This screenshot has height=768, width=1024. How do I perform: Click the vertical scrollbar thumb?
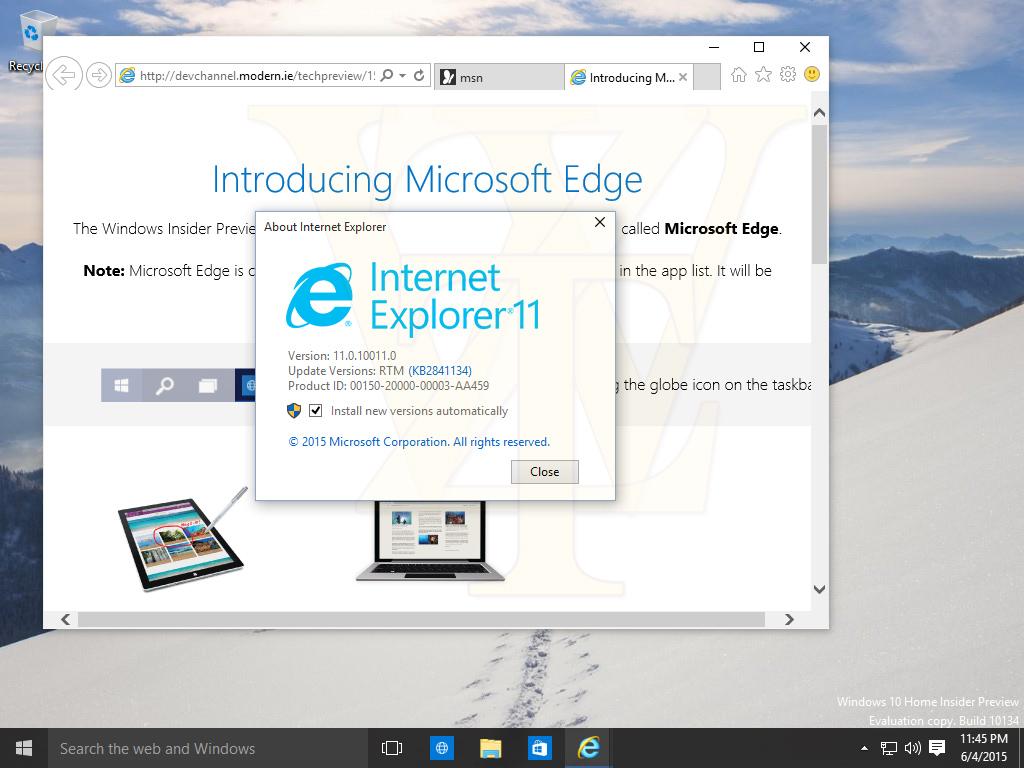pos(820,194)
